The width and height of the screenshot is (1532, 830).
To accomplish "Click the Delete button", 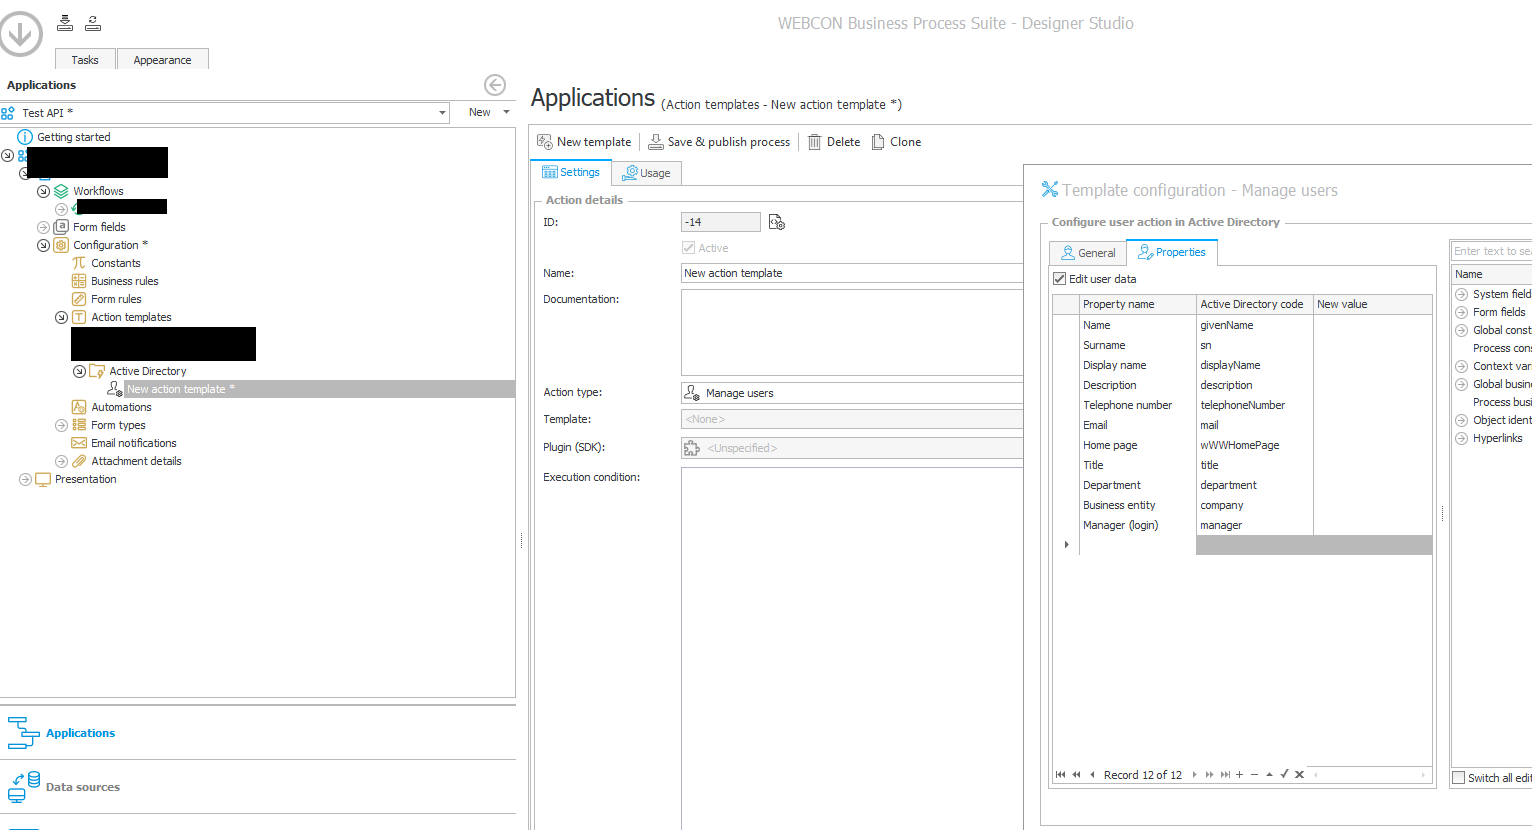I will click(834, 142).
